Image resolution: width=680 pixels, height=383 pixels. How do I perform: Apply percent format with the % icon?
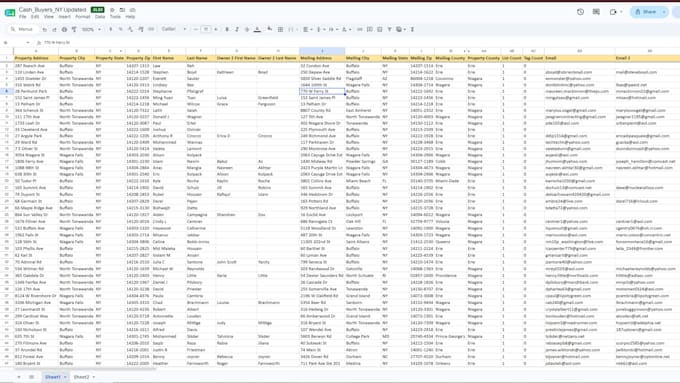(121, 29)
